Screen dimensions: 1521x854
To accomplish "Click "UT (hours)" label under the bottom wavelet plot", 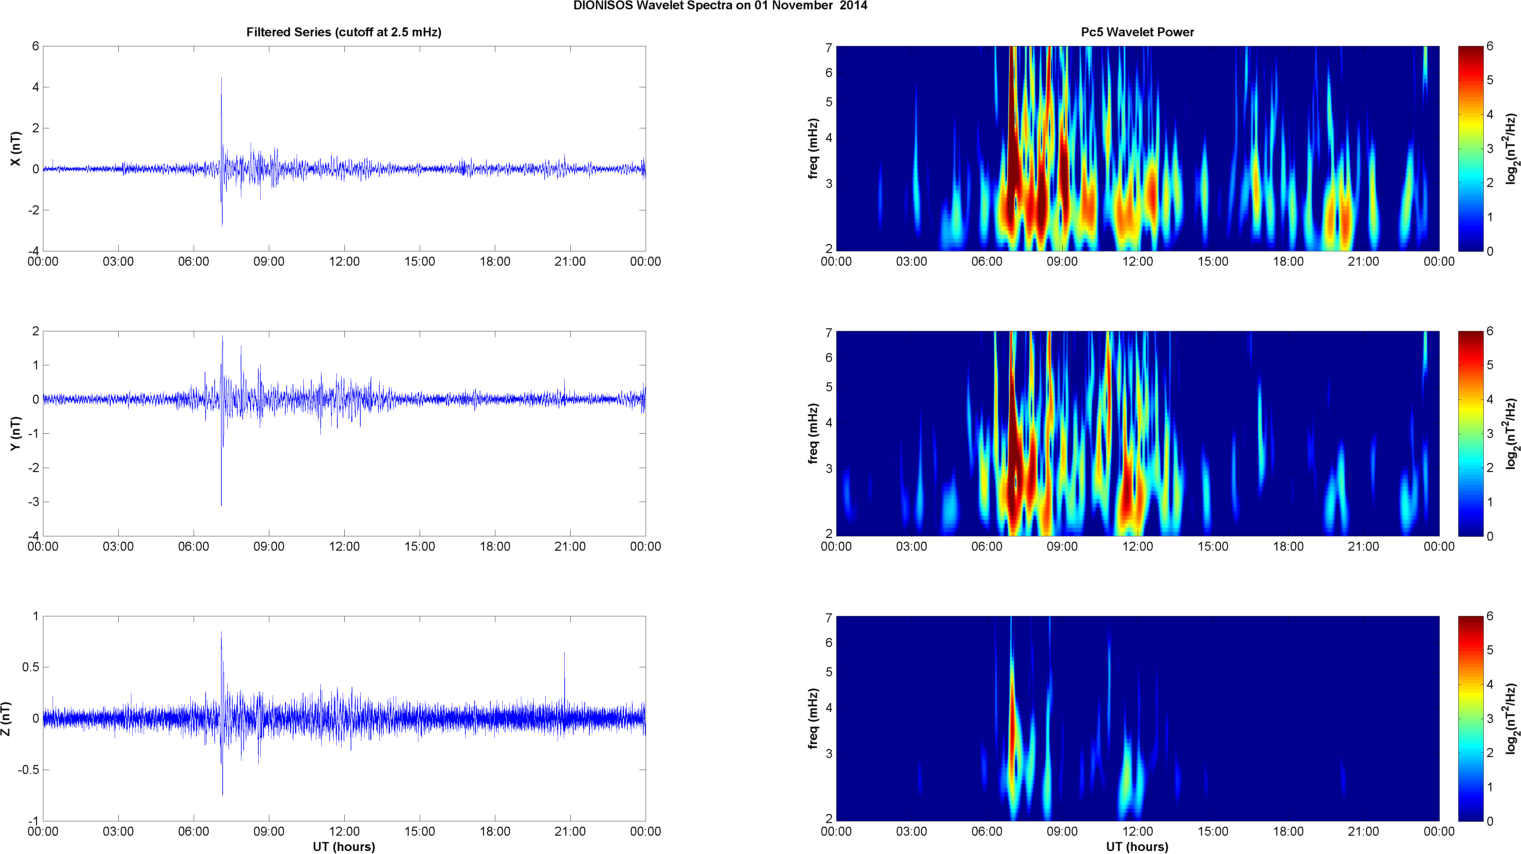I will (x=1137, y=847).
